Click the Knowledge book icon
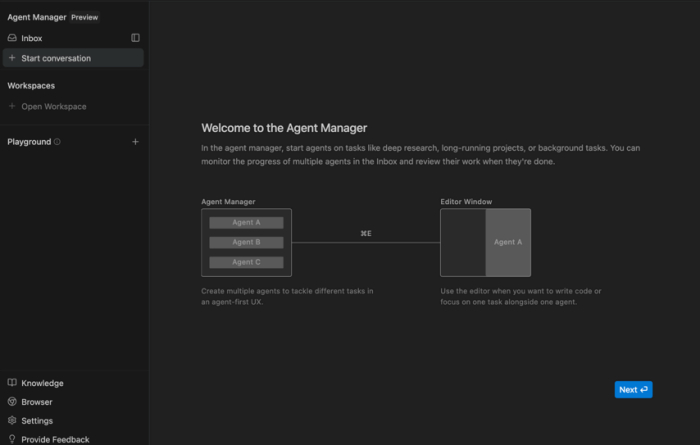 [12, 383]
